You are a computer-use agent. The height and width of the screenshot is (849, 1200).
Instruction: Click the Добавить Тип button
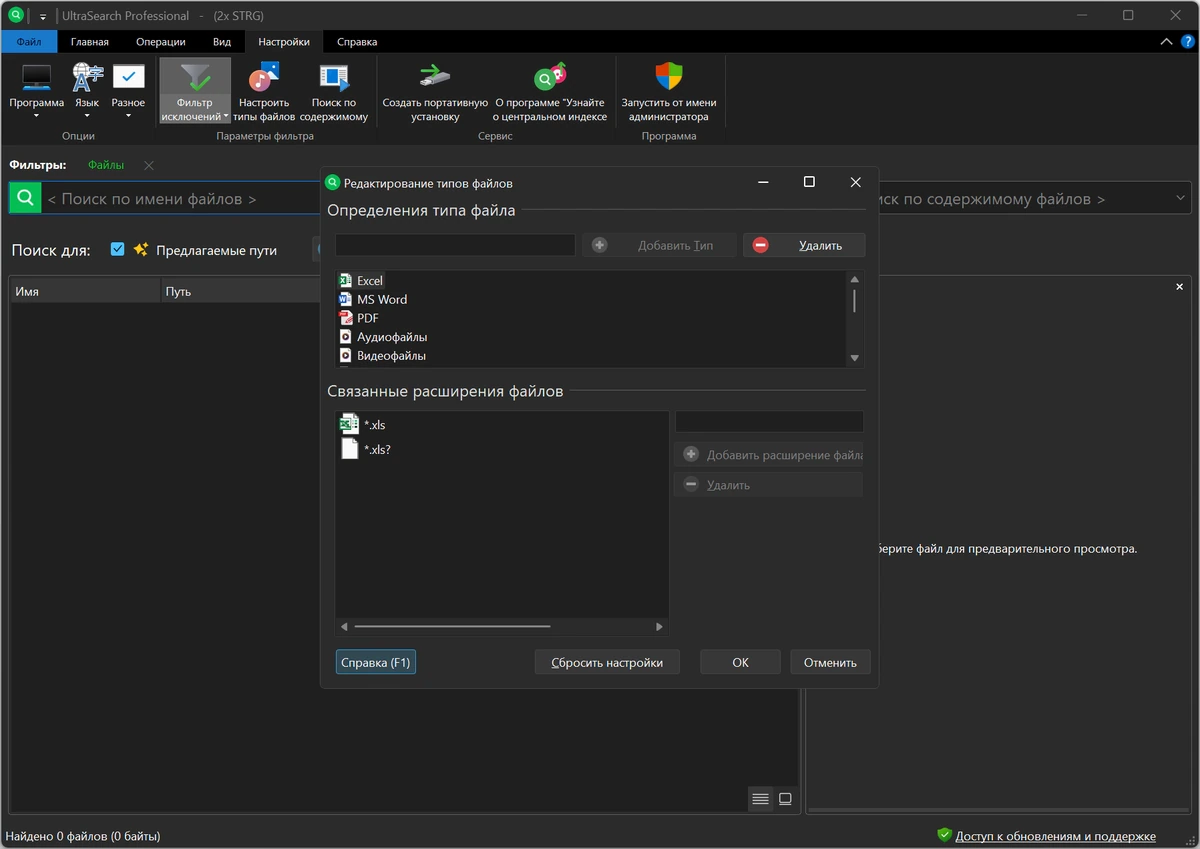pyautogui.click(x=660, y=245)
